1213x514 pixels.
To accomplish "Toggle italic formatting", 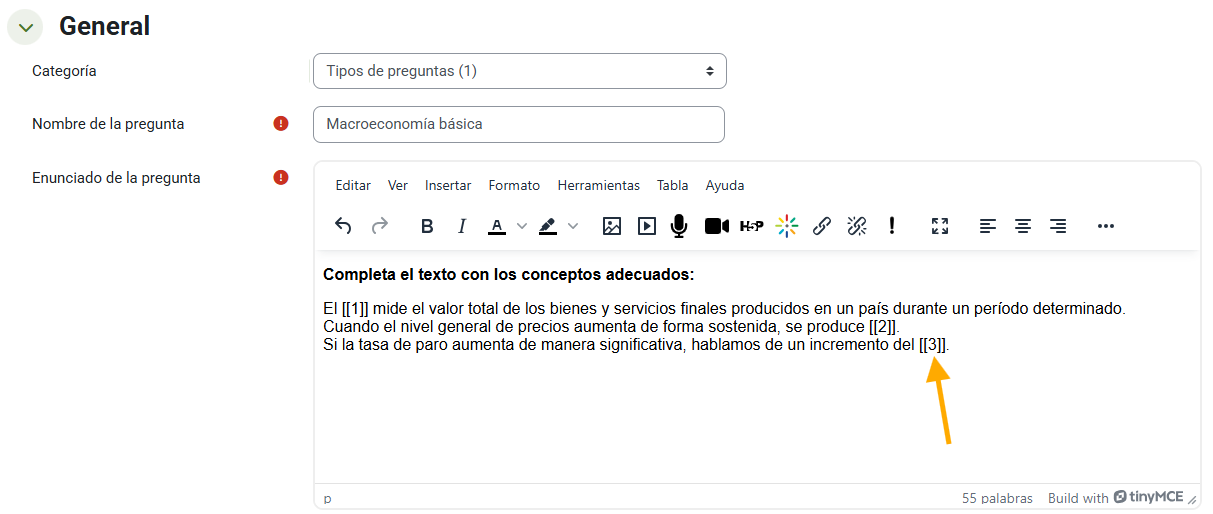I will click(x=462, y=226).
